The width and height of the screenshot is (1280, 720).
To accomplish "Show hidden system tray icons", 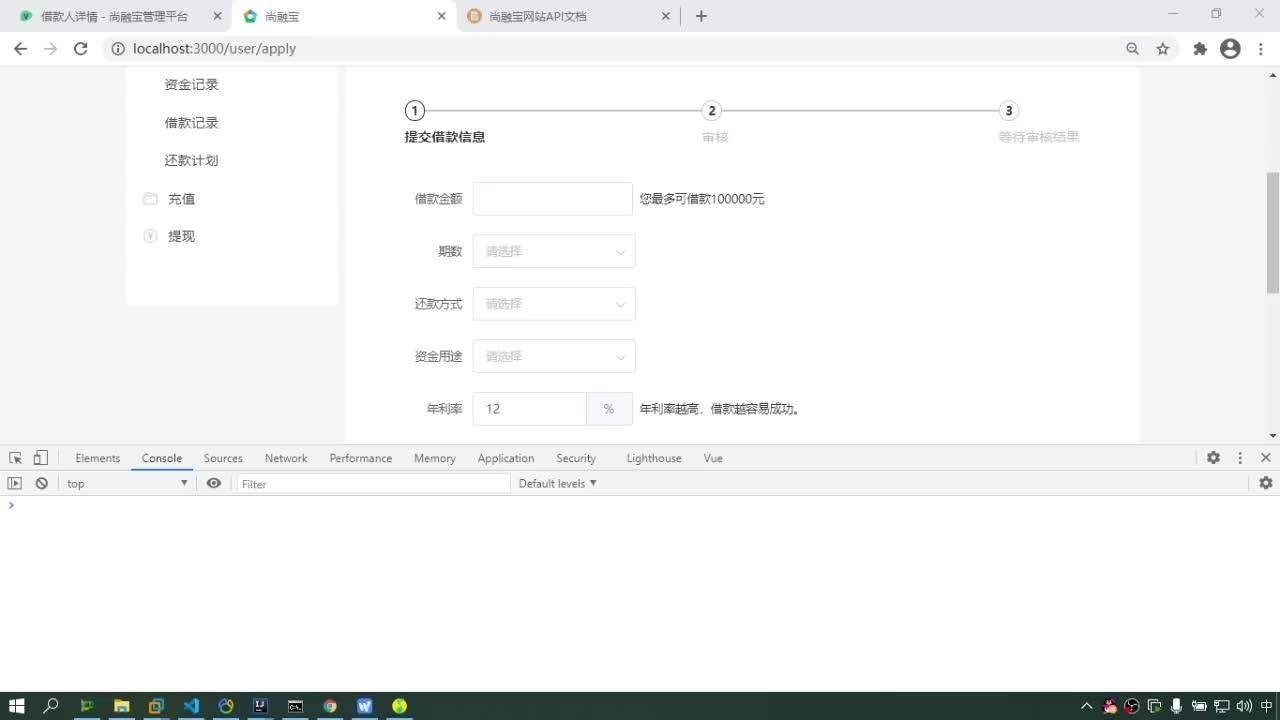I will click(x=1087, y=706).
